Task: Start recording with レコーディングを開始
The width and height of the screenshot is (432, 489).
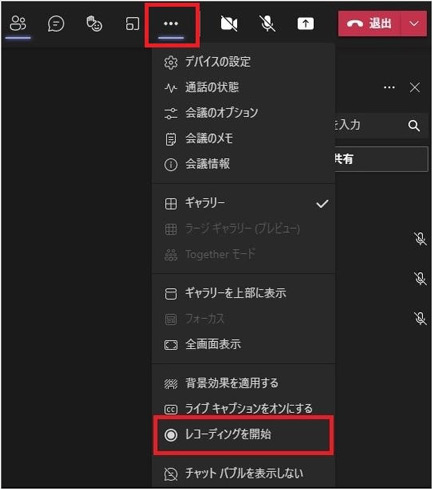Action: [243, 435]
